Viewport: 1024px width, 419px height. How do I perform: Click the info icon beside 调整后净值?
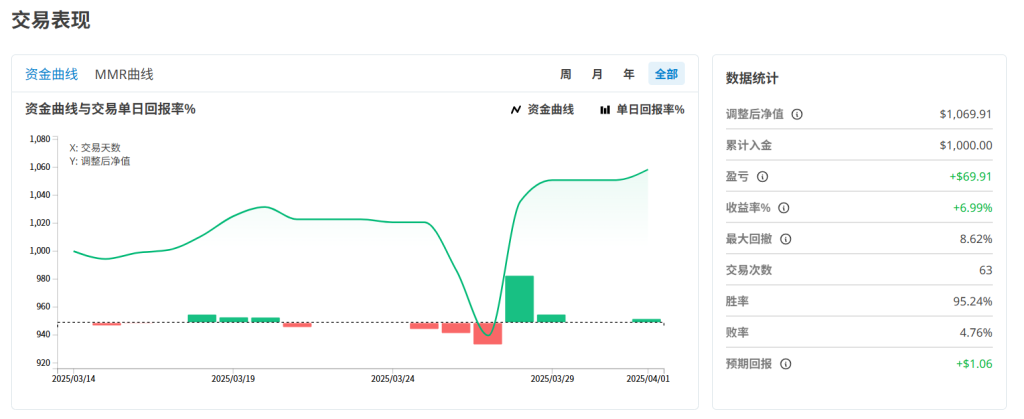[x=797, y=115]
